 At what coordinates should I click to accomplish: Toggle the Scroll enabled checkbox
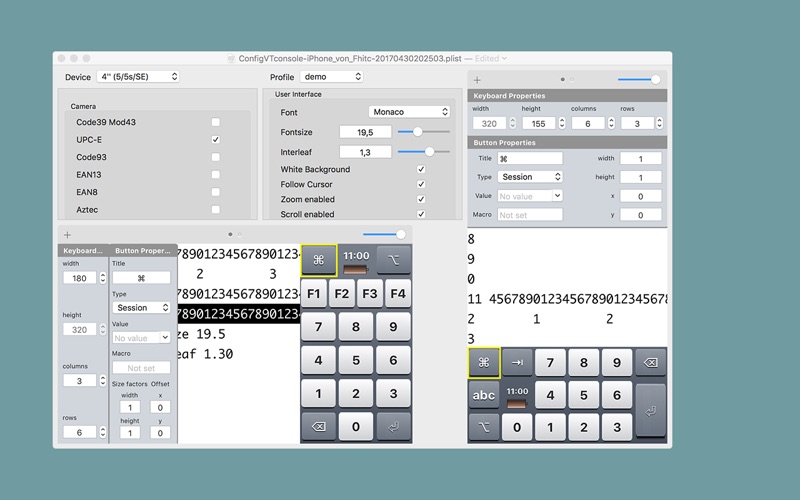tap(421, 214)
